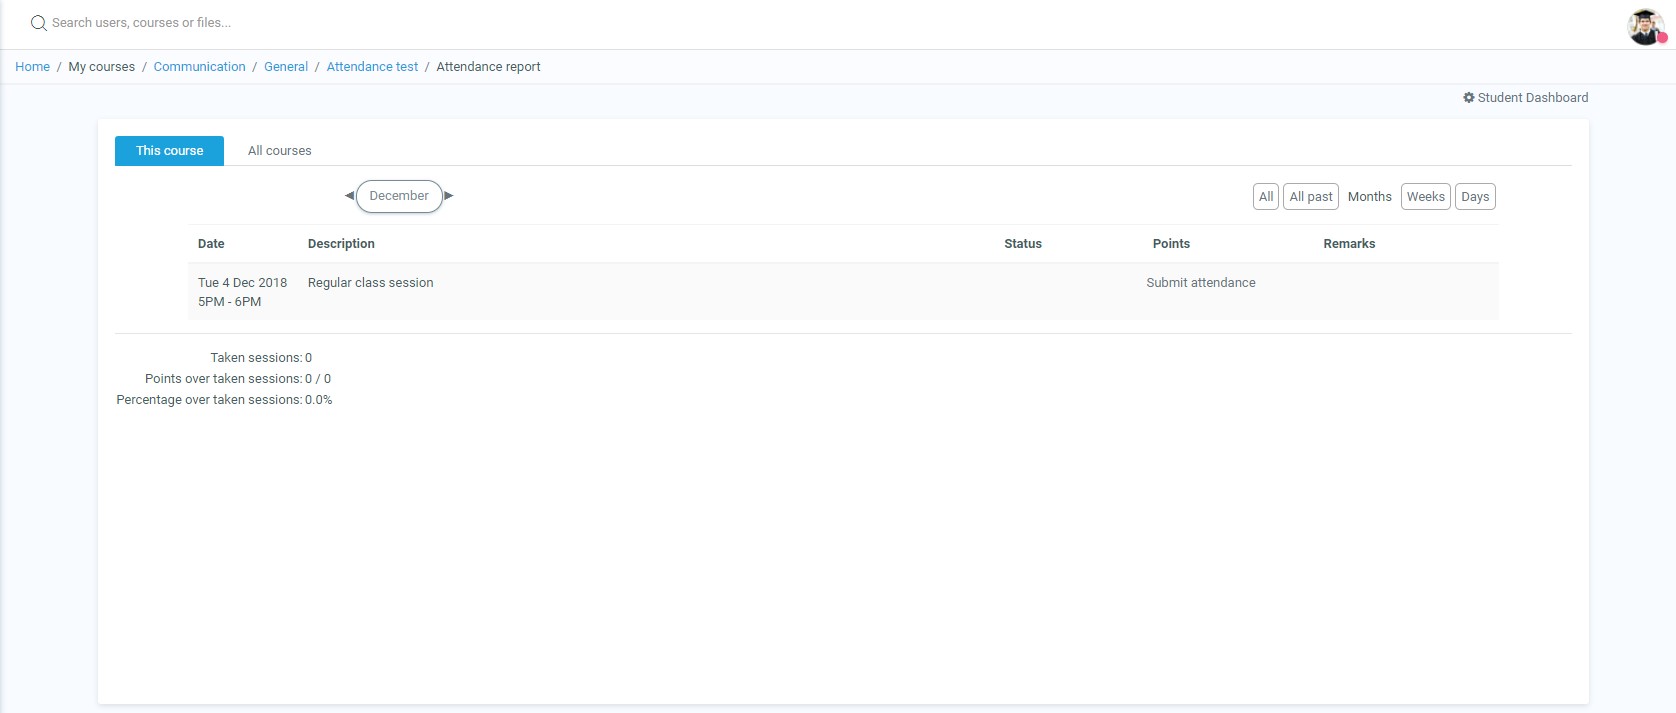Switch to the All courses tab

[279, 151]
